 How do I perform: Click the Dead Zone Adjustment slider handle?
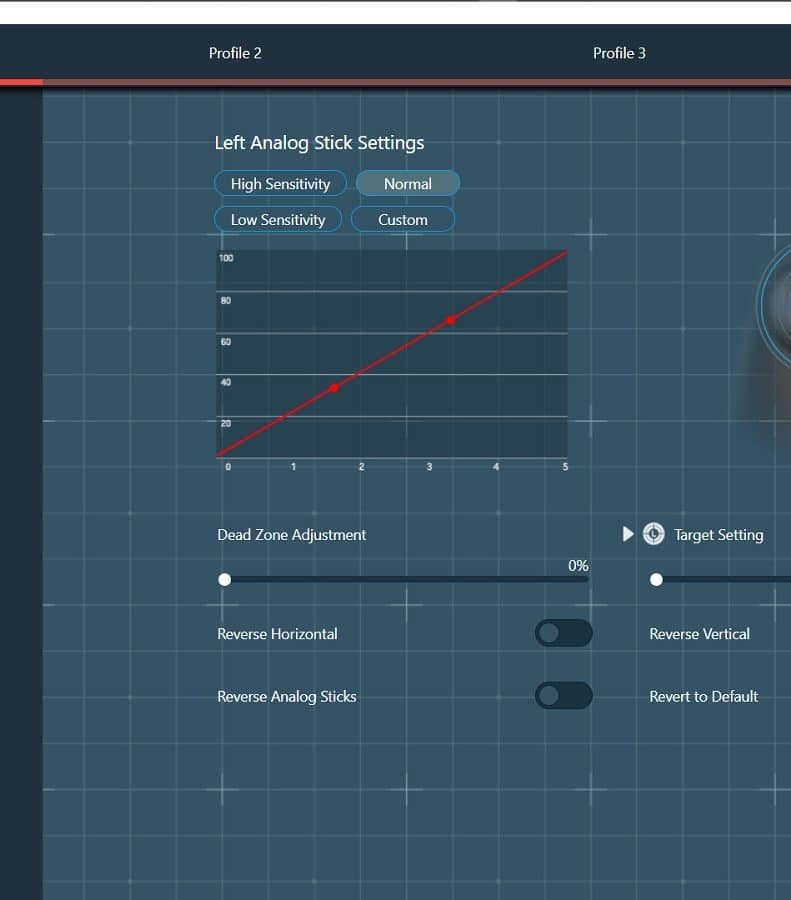click(x=225, y=579)
